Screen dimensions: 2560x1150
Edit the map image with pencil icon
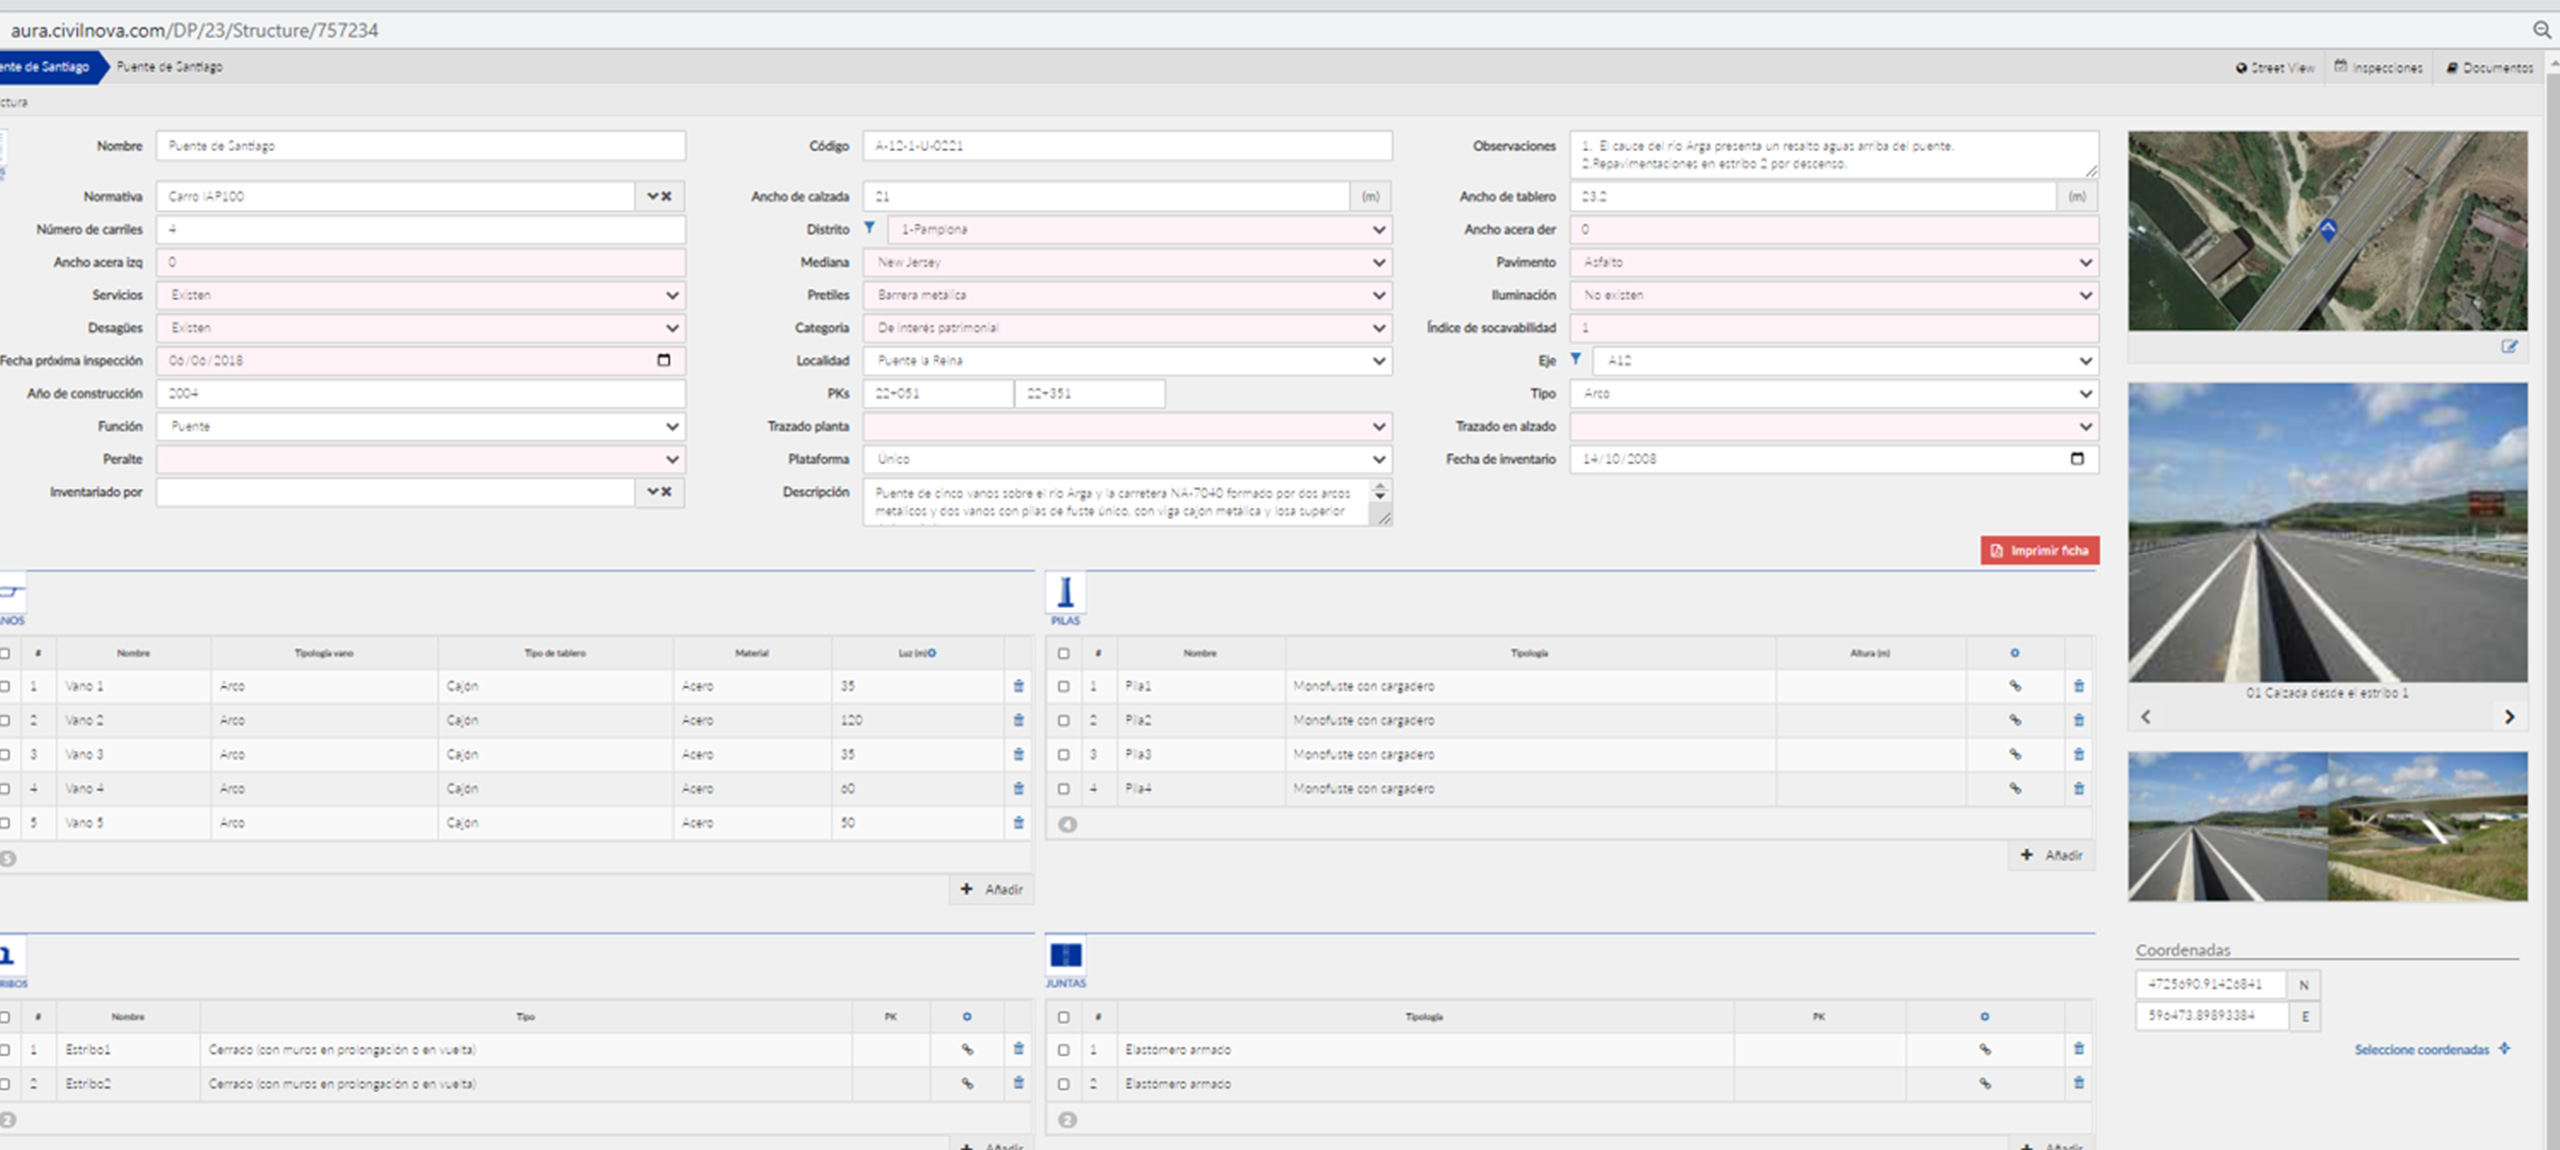(x=2509, y=347)
